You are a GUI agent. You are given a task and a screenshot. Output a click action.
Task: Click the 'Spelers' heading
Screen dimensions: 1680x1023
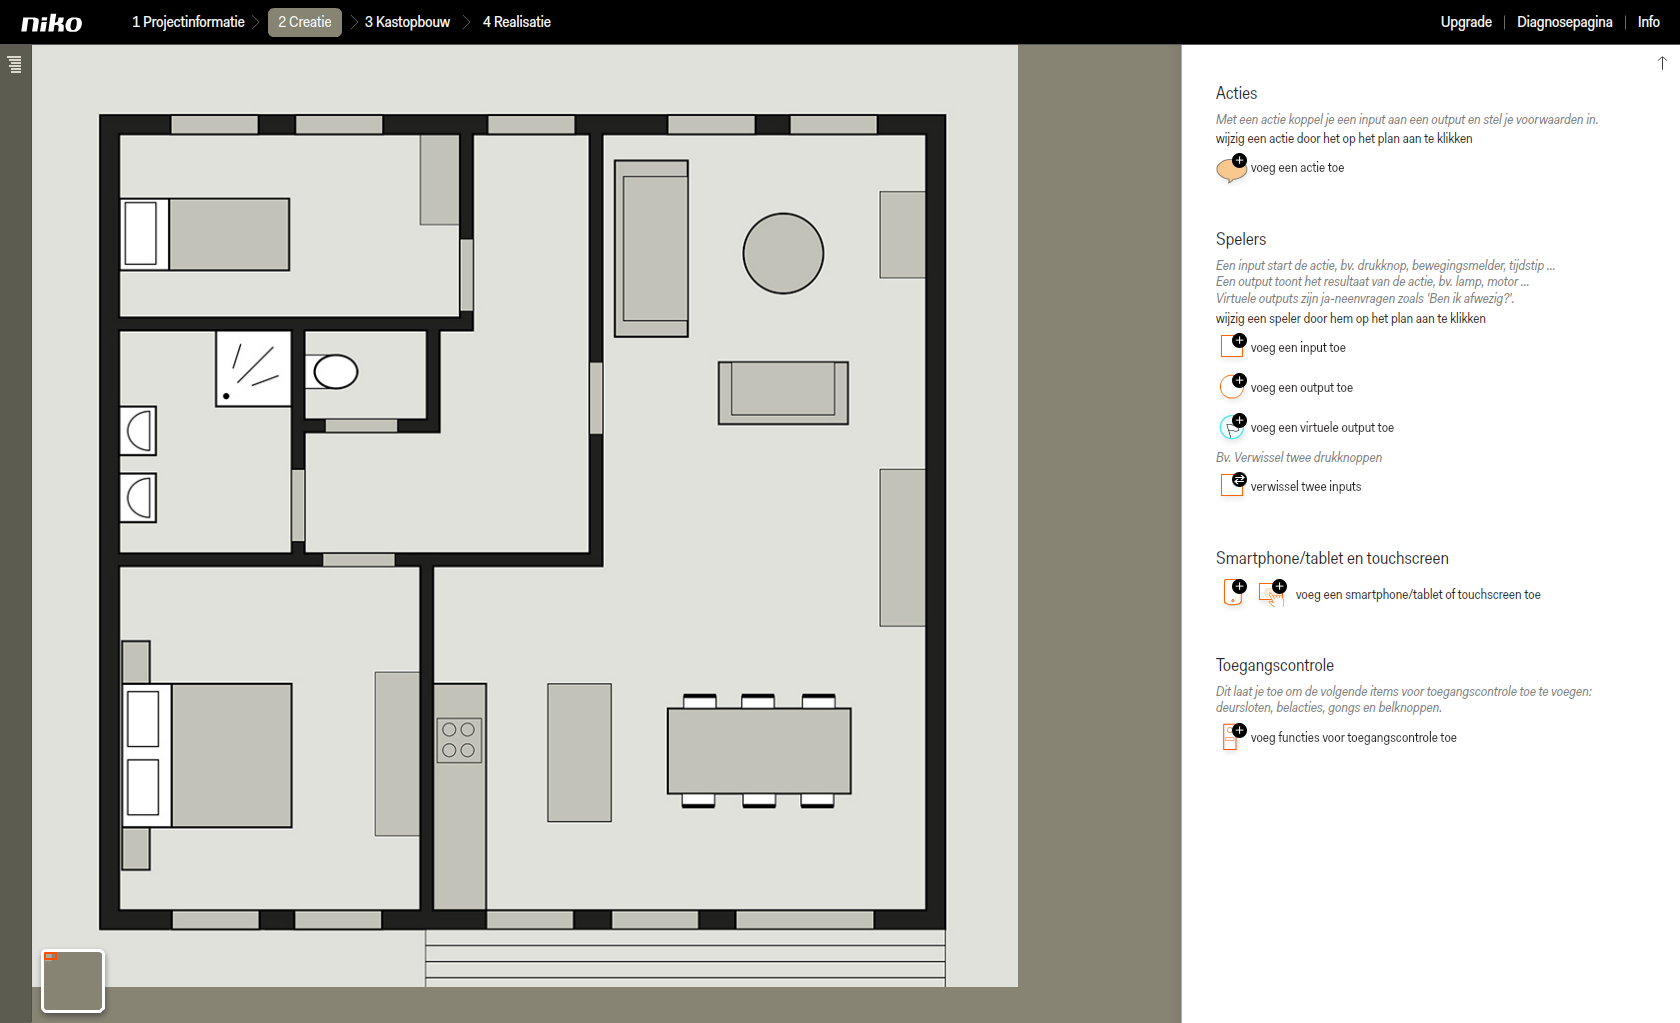(1240, 239)
